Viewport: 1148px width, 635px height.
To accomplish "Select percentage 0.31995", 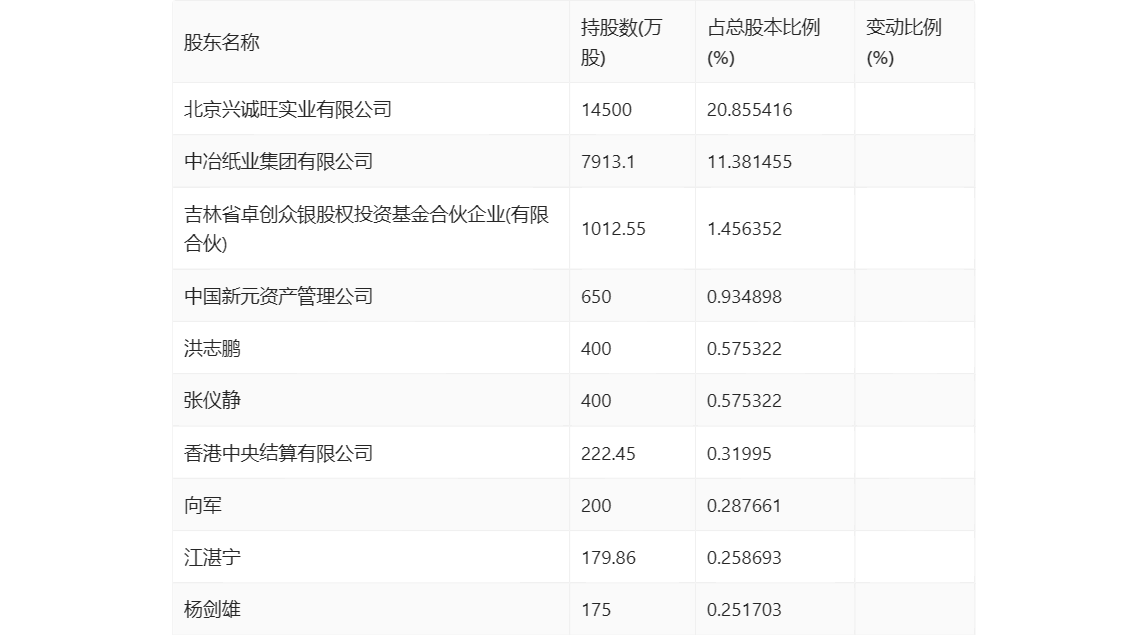I will [739, 454].
